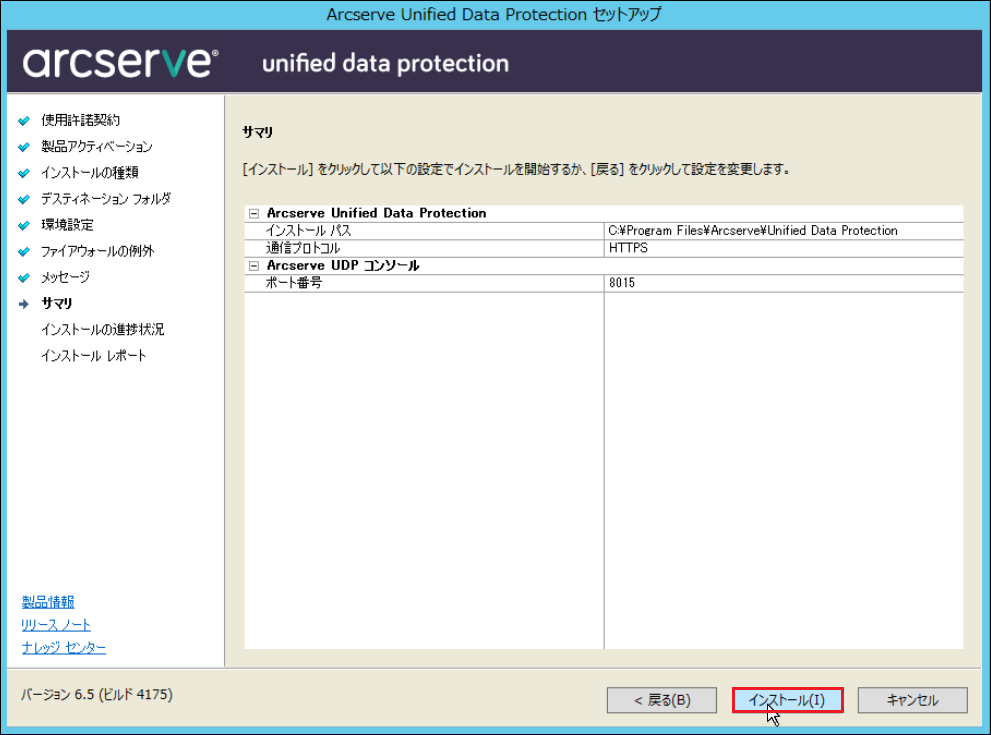Click the unified data protection header text
Viewport: 991px width, 735px height.
386,63
